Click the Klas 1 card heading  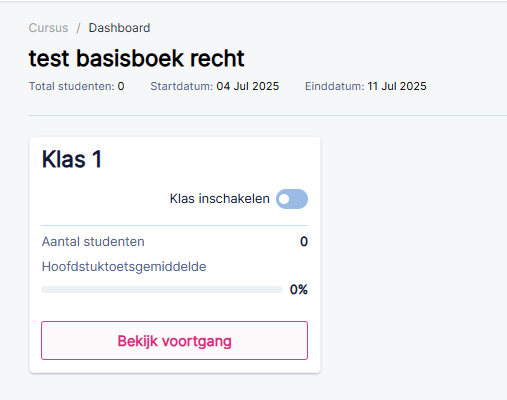coord(72,159)
